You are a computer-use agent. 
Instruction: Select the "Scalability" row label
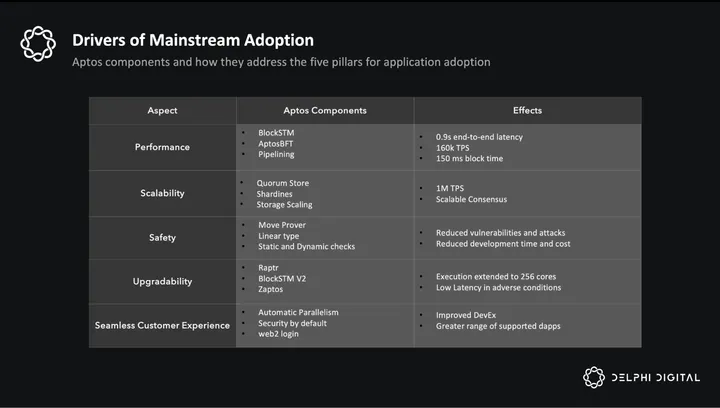(x=162, y=192)
